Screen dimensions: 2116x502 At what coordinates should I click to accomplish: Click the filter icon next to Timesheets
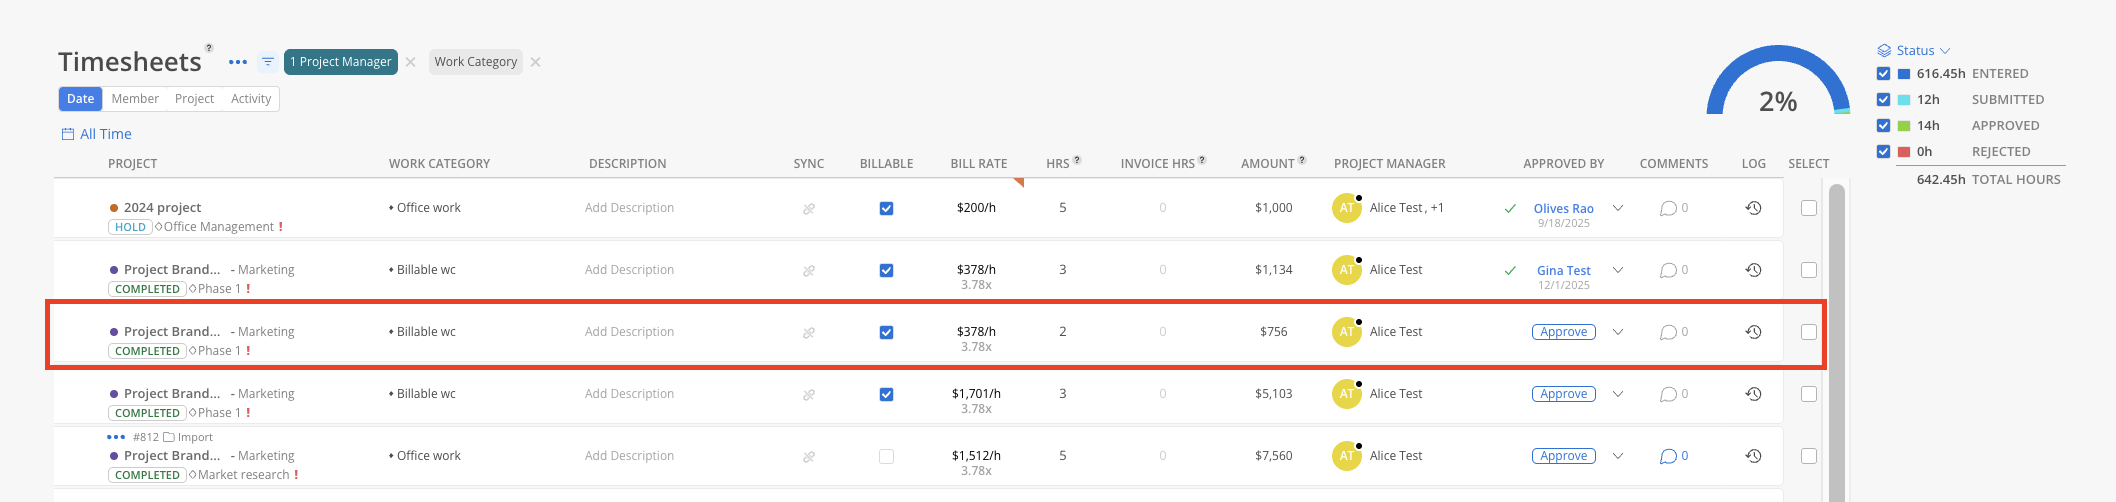pyautogui.click(x=268, y=62)
